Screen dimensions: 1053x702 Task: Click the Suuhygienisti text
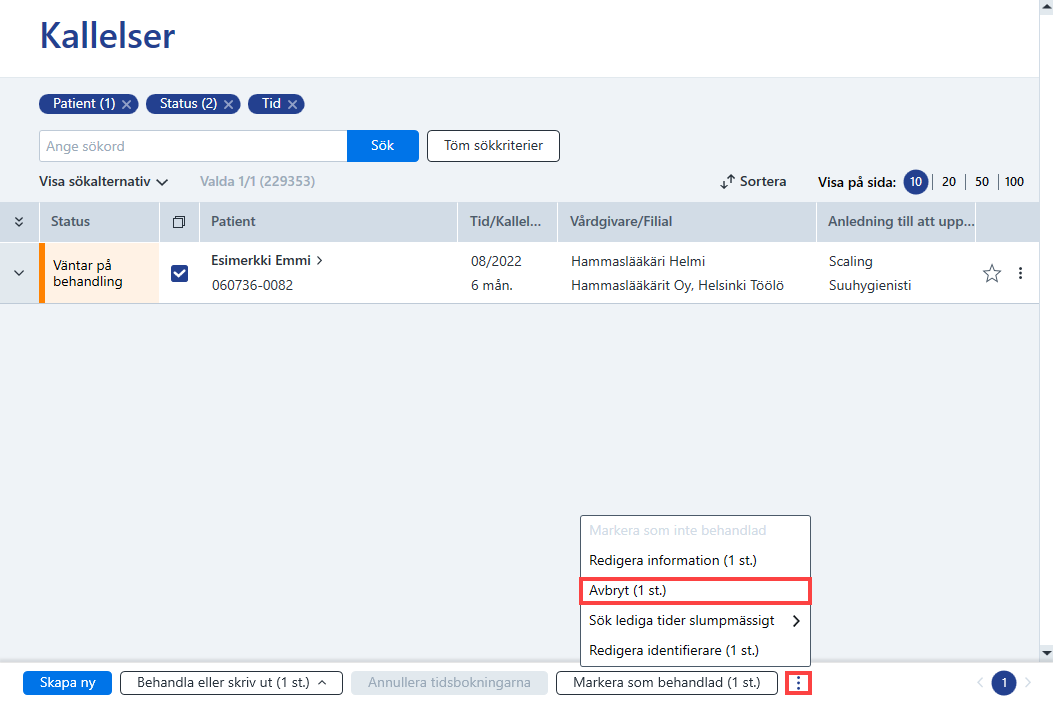tap(870, 286)
